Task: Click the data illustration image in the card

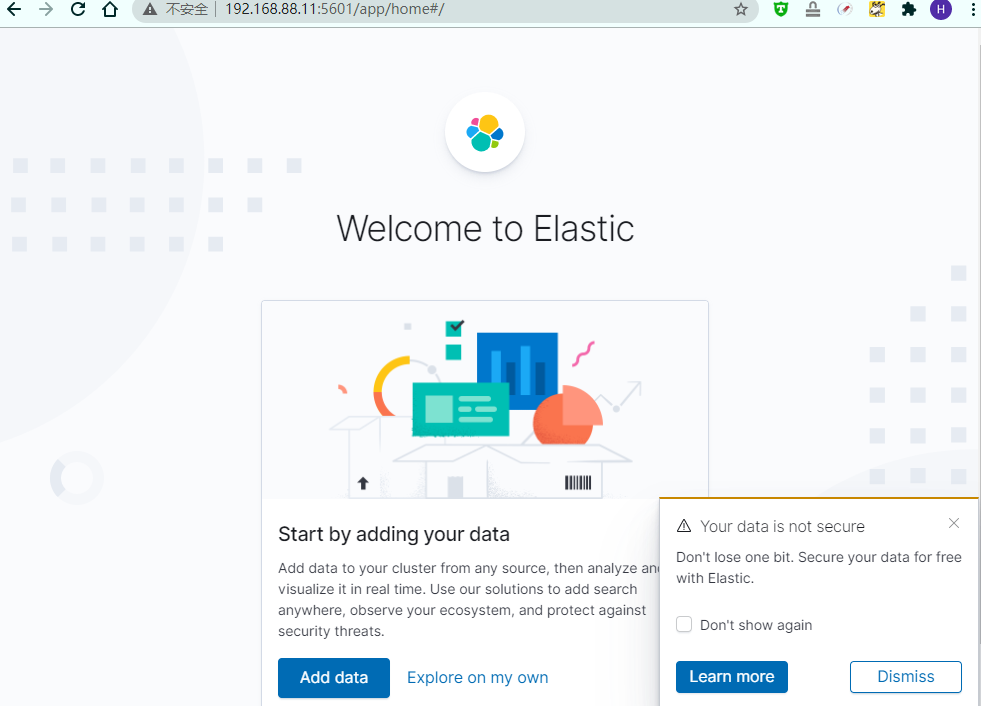Action: 485,401
